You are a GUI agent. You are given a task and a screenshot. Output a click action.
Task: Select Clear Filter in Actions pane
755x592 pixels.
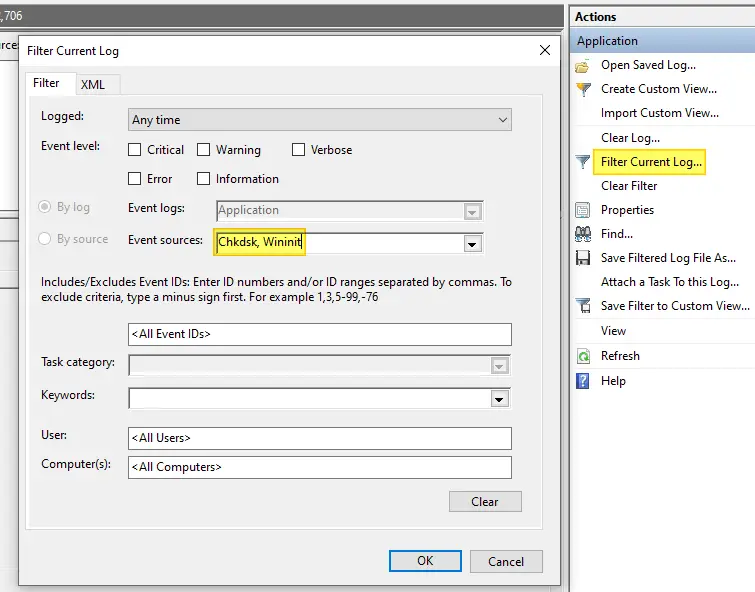[629, 186]
